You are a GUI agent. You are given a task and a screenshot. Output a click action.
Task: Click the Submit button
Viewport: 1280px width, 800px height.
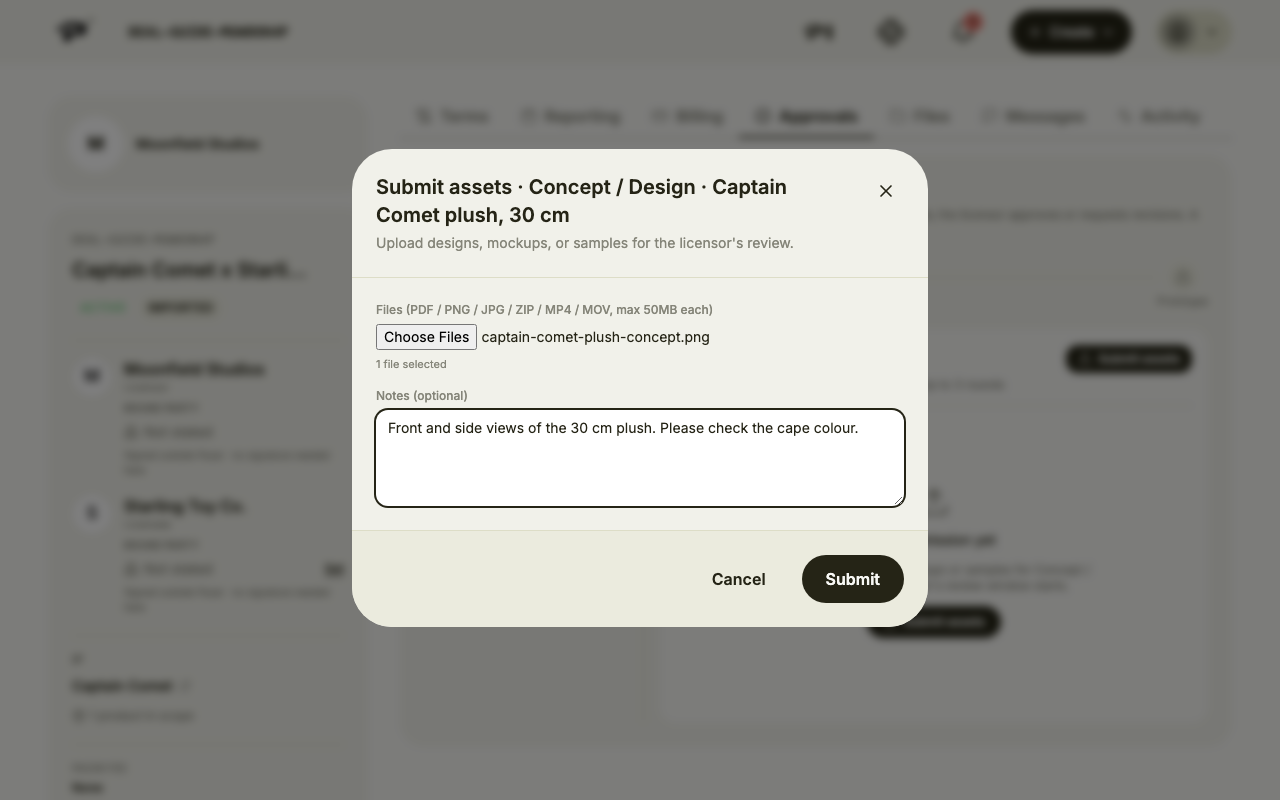pos(852,579)
